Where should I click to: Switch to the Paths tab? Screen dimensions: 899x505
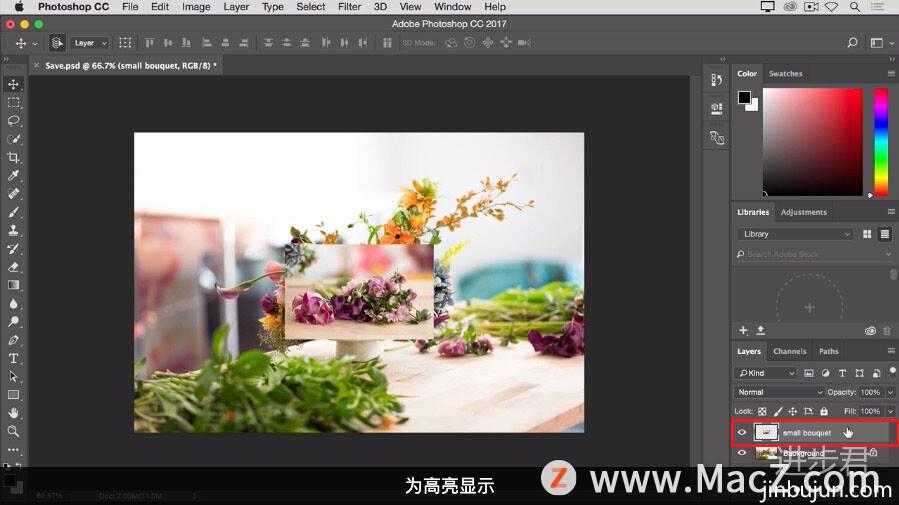[x=828, y=351]
